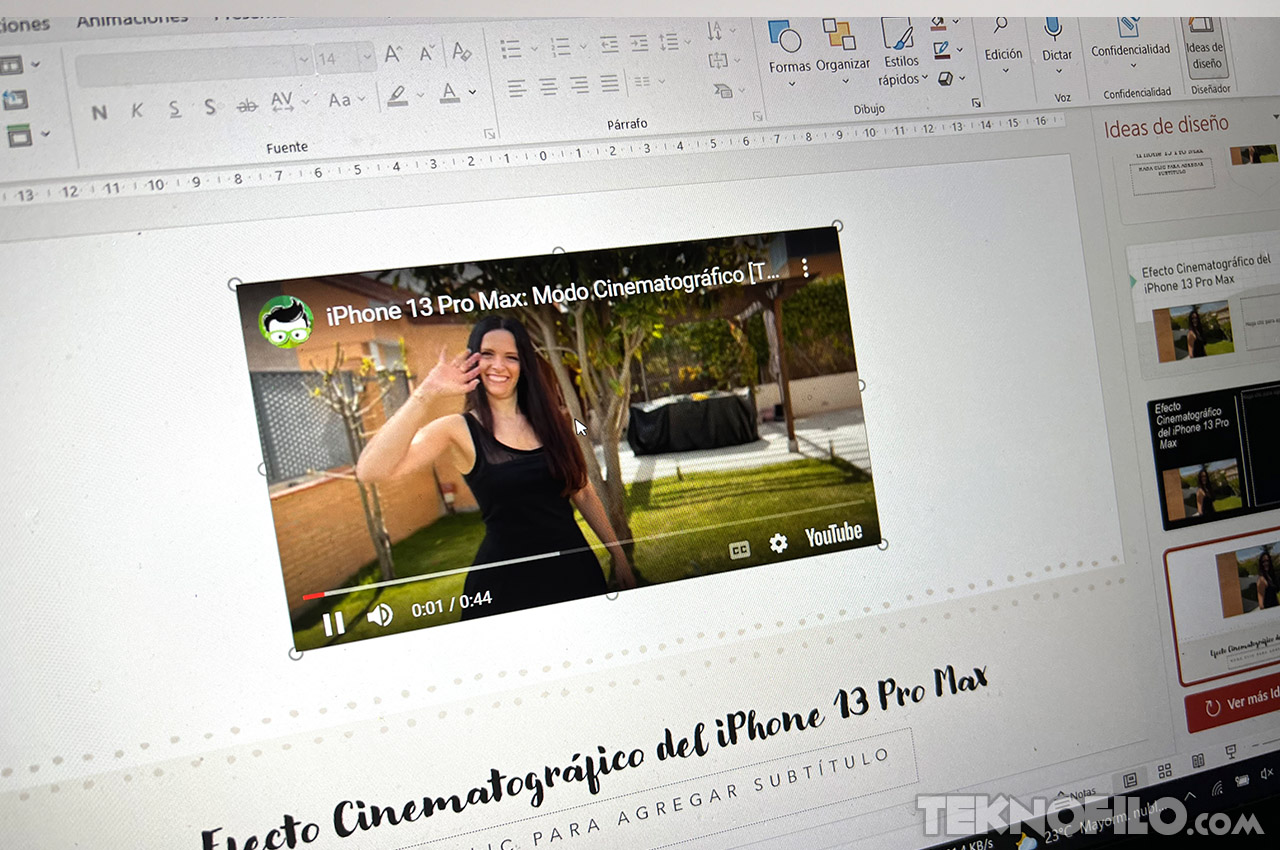The width and height of the screenshot is (1280, 850).
Task: Apply font color
Action: pyautogui.click(x=449, y=93)
